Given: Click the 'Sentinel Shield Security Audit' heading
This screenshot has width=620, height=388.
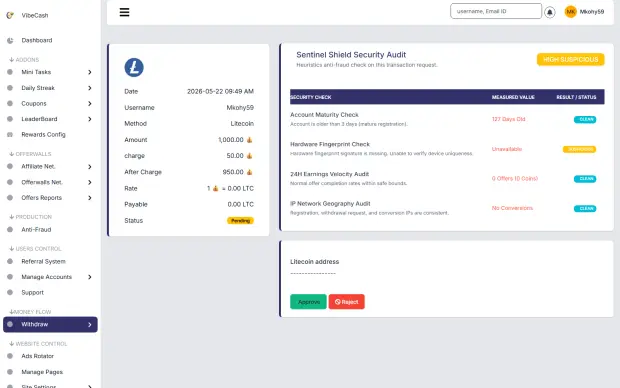Looking at the screenshot, I should (x=351, y=55).
